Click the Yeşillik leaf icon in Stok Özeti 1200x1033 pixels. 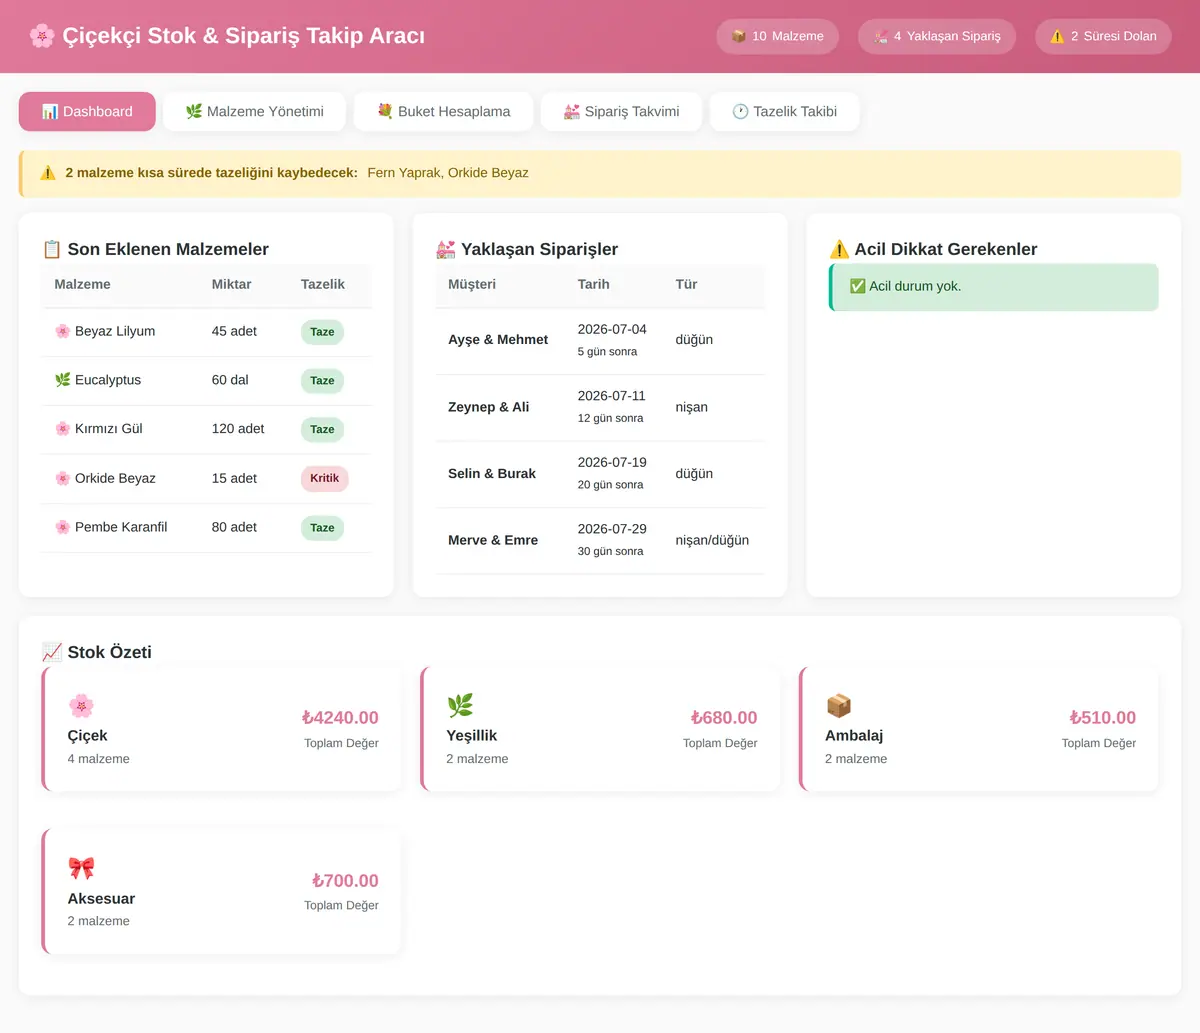point(460,705)
